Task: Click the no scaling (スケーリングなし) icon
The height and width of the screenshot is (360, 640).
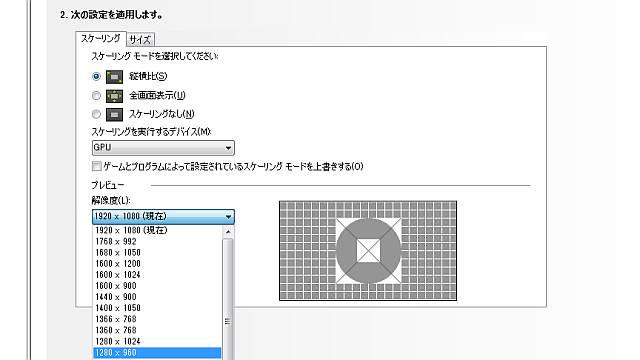Action: point(114,115)
